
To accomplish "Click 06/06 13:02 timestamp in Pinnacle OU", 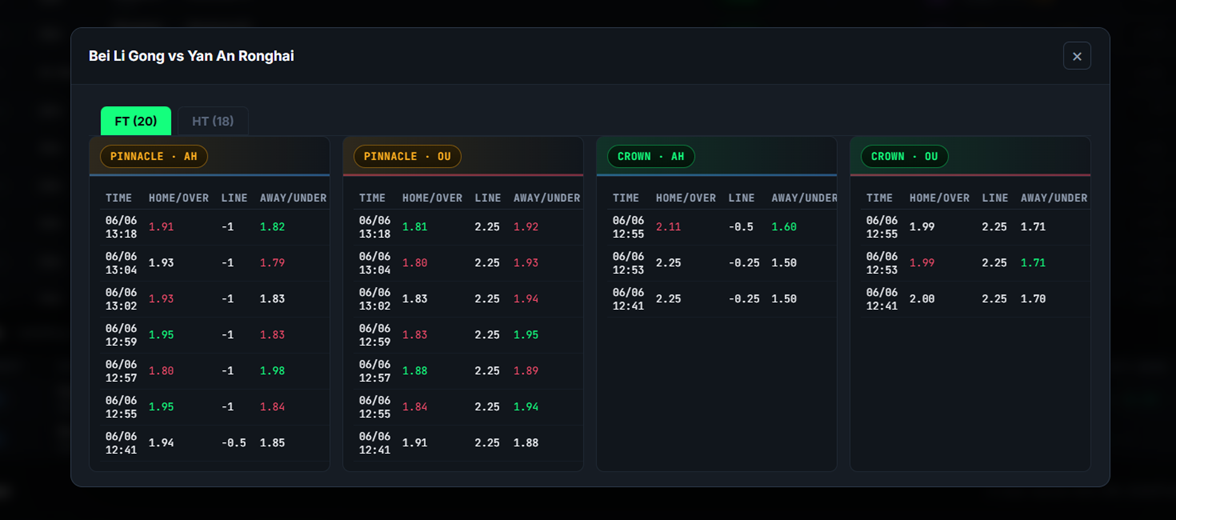I will 375,299.
